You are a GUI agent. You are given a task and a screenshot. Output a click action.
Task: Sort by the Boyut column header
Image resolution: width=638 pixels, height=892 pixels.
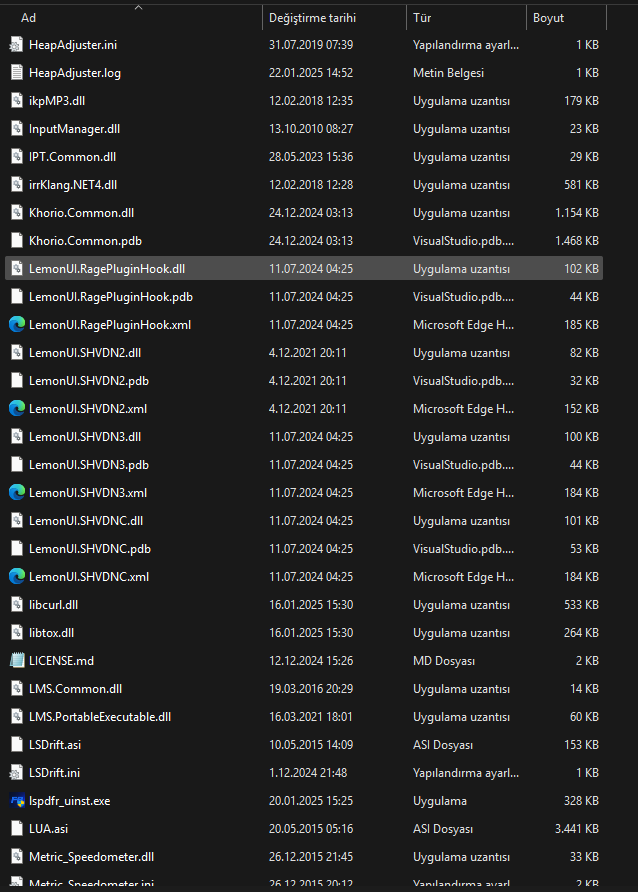[x=548, y=18]
